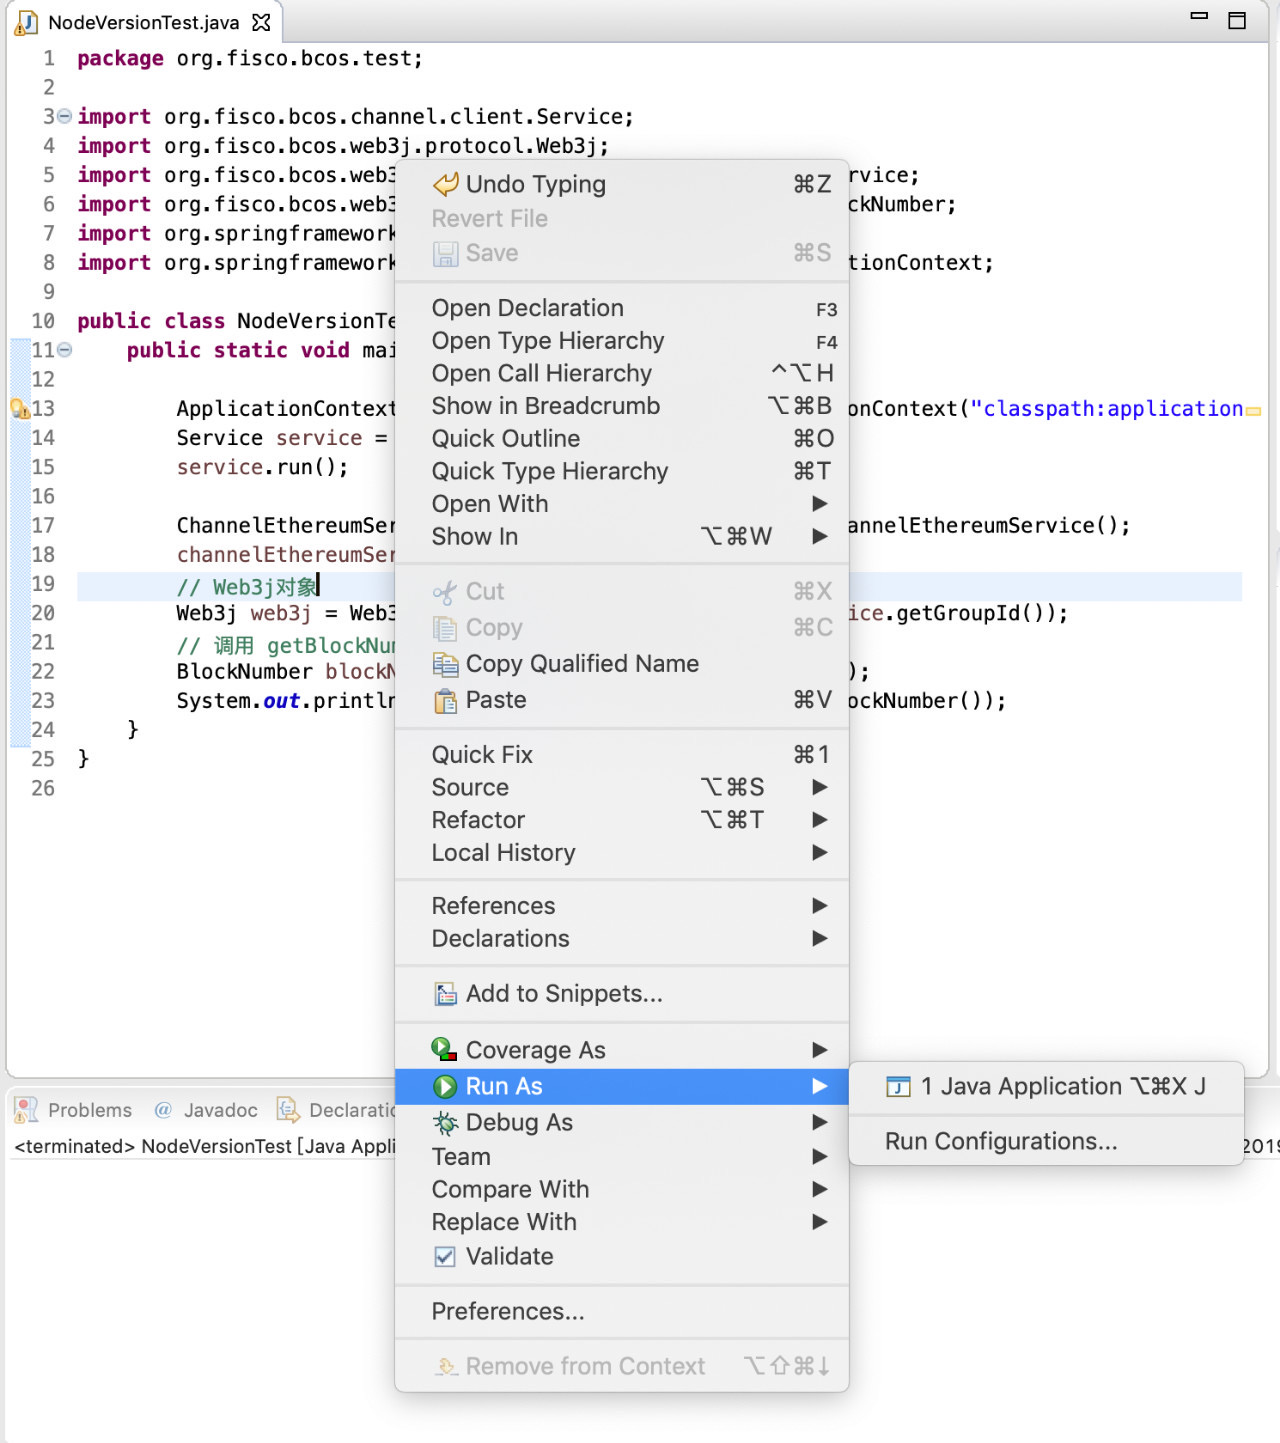
Task: Click the Debug As bug icon
Action: tap(445, 1123)
